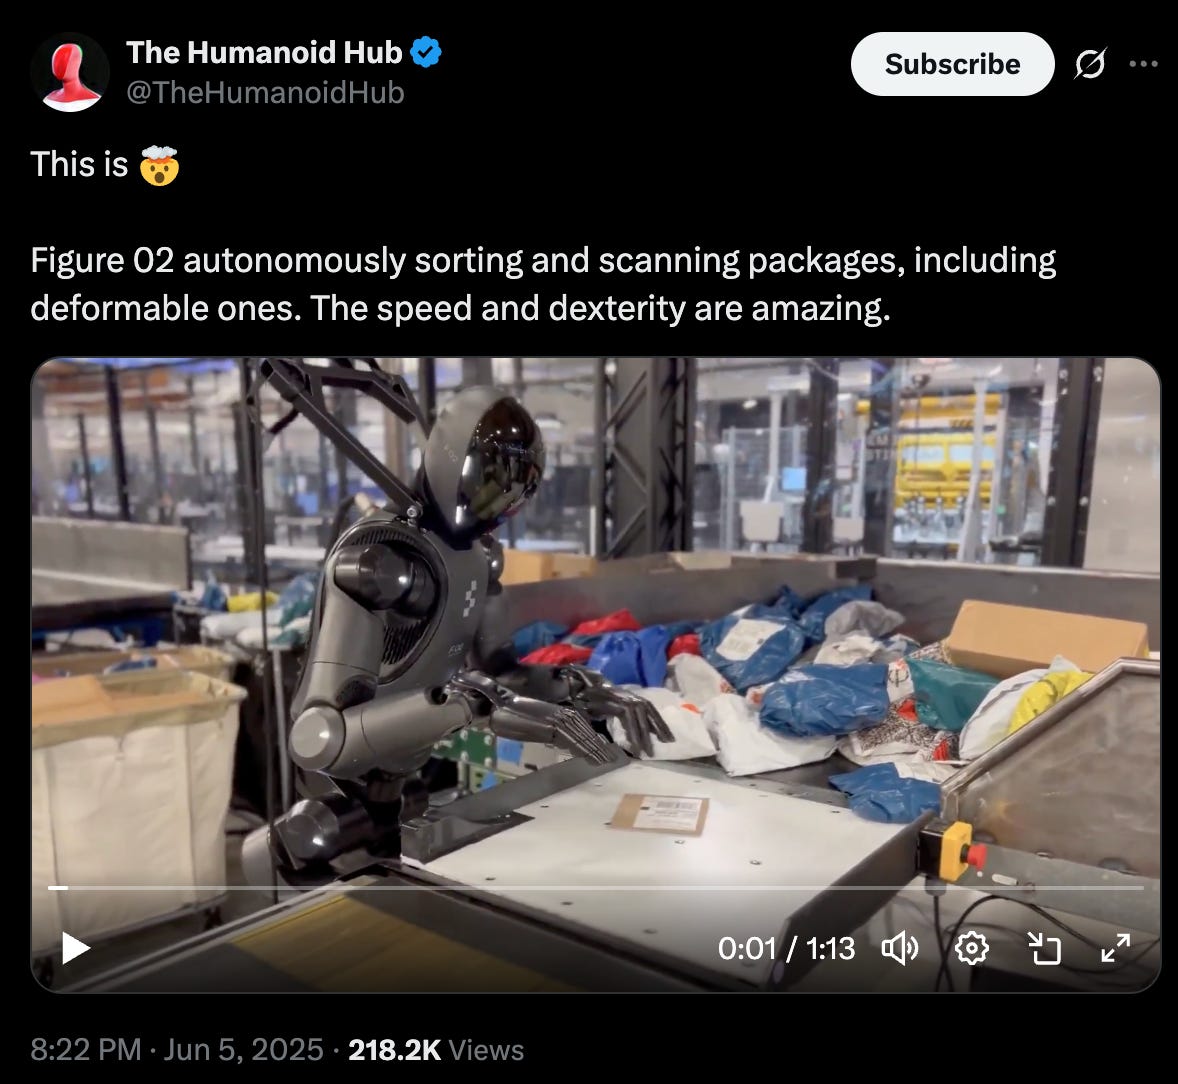View the 218.2K Views count
The height and width of the screenshot is (1084, 1178).
[x=436, y=1049]
